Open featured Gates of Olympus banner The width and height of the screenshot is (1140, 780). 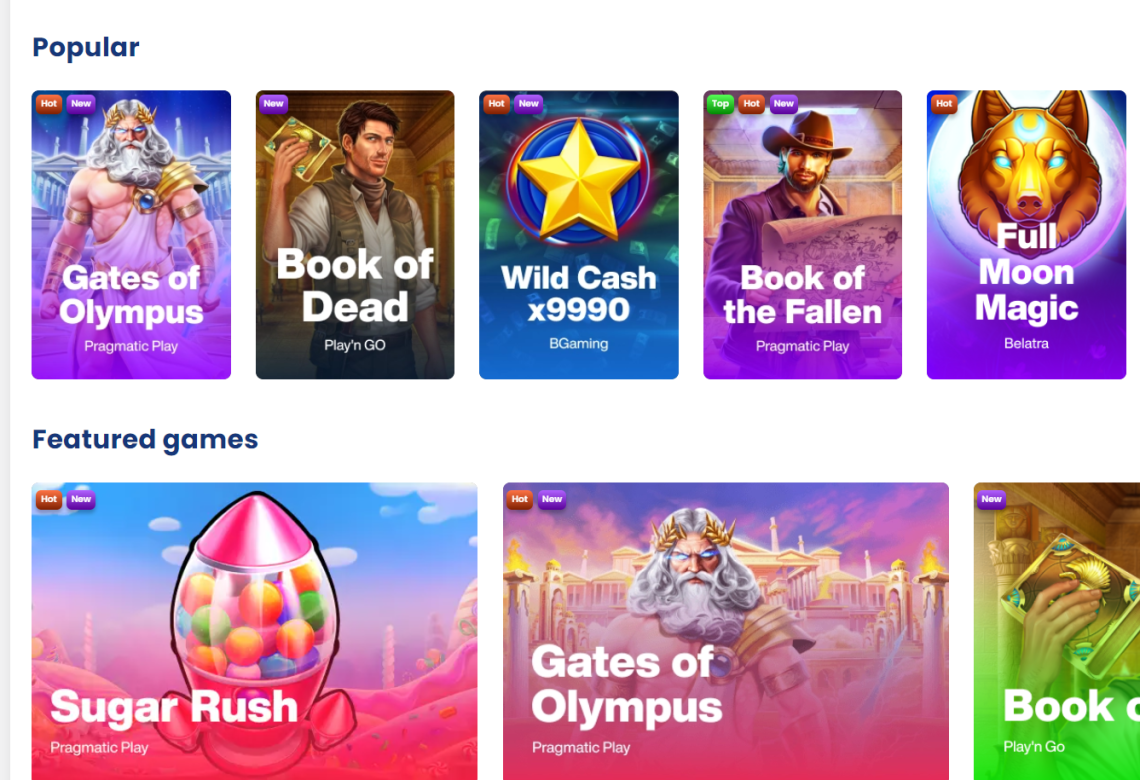coord(726,631)
